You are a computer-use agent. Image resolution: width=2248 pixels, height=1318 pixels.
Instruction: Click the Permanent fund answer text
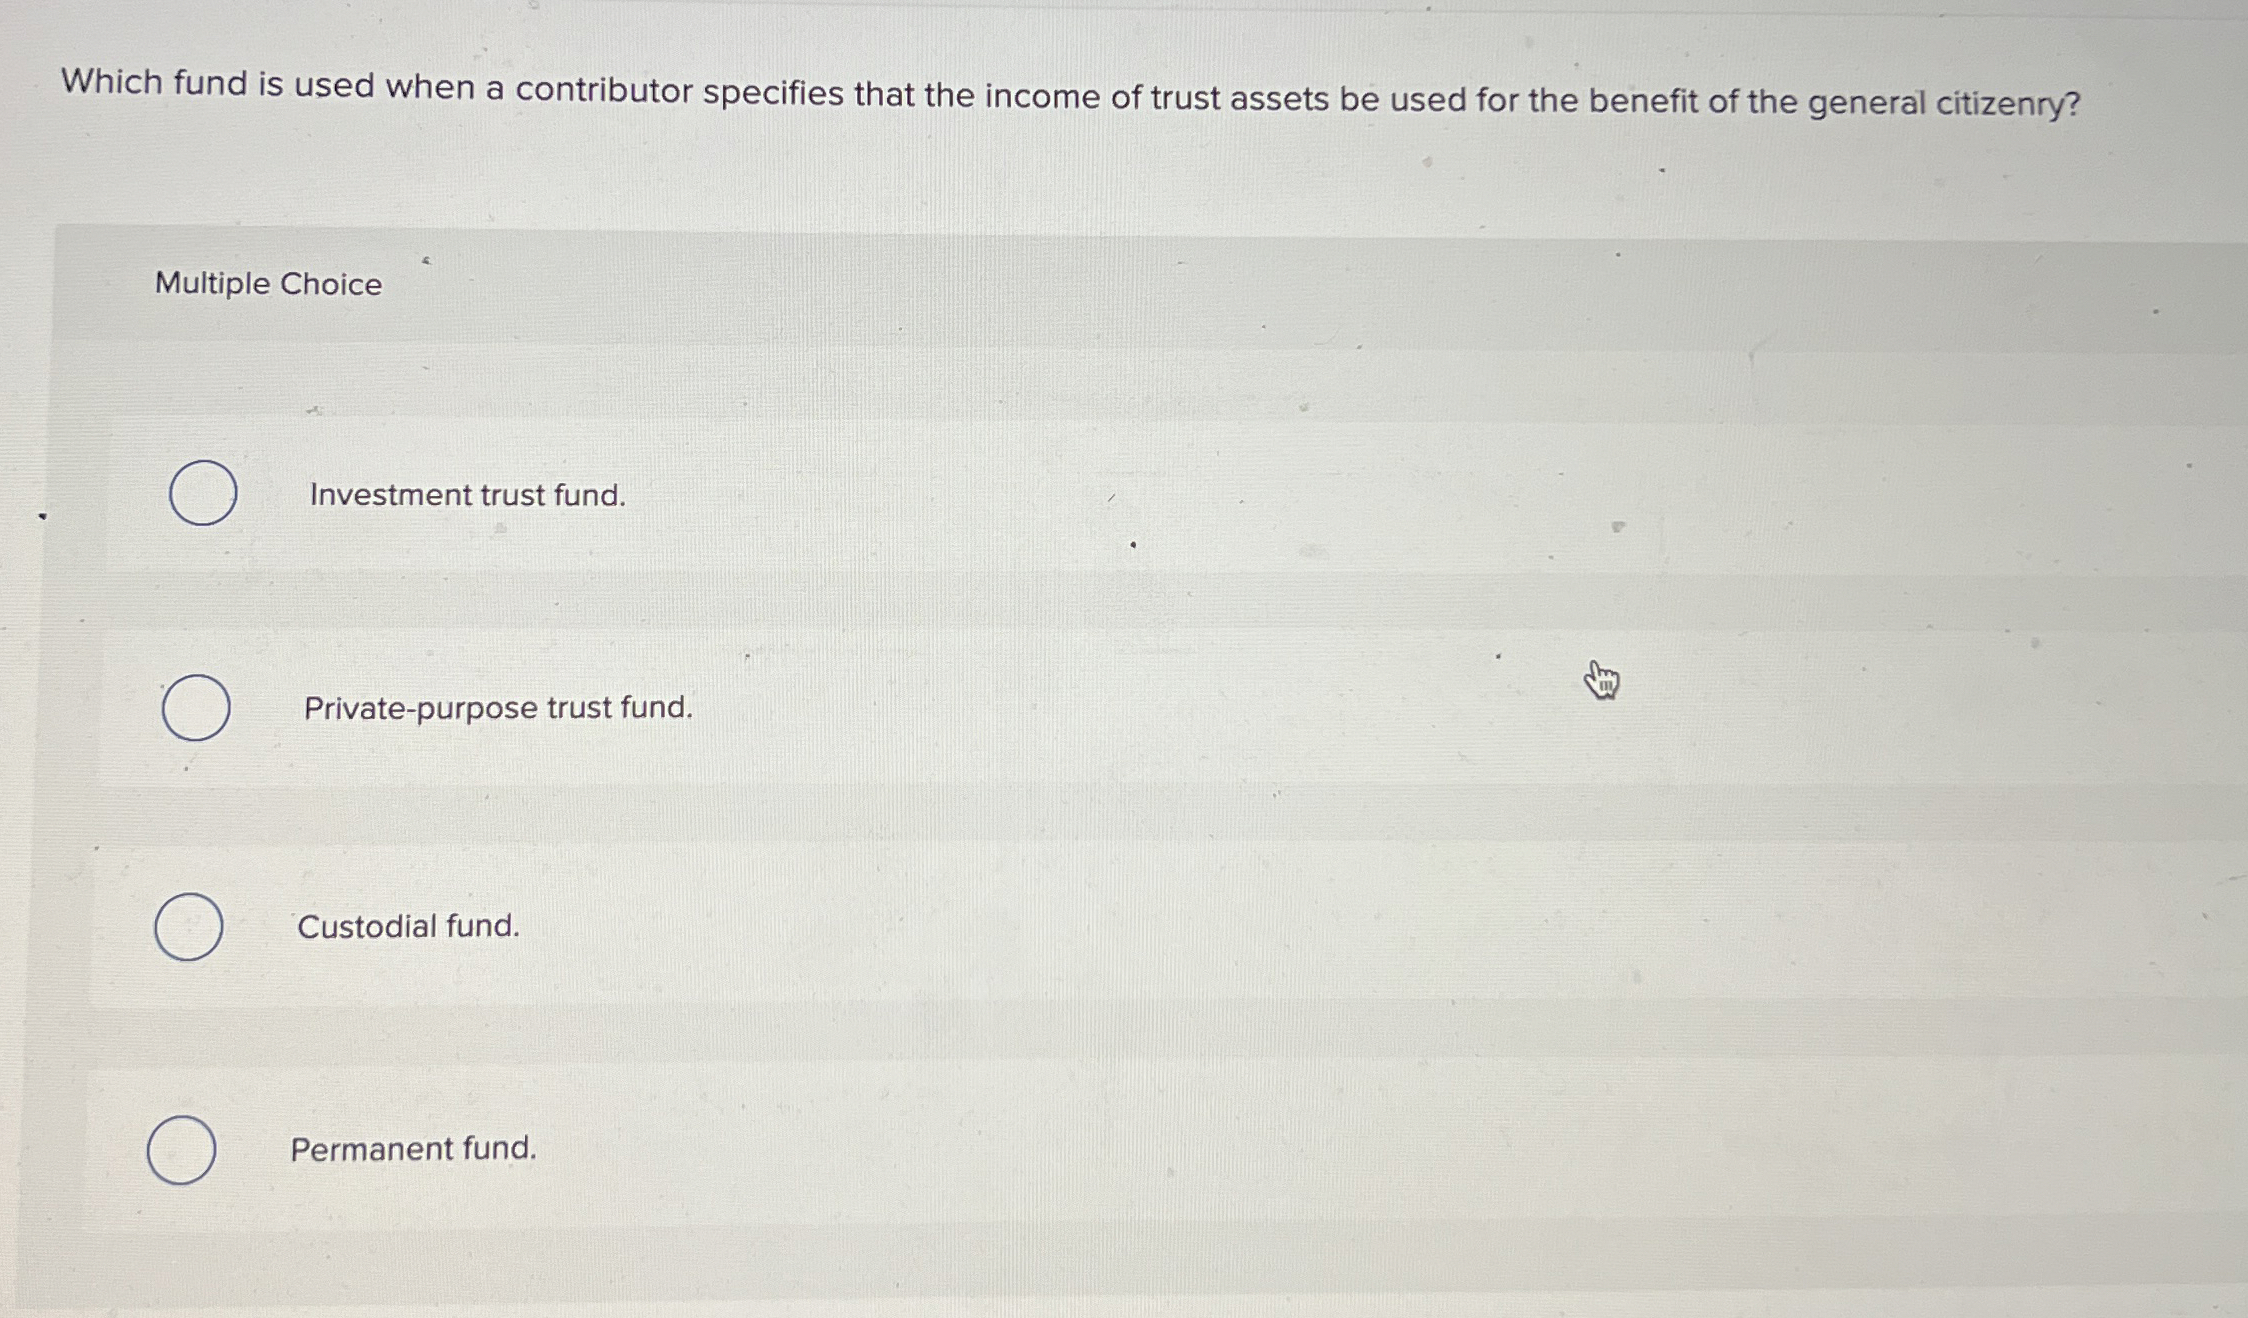click(x=412, y=1149)
